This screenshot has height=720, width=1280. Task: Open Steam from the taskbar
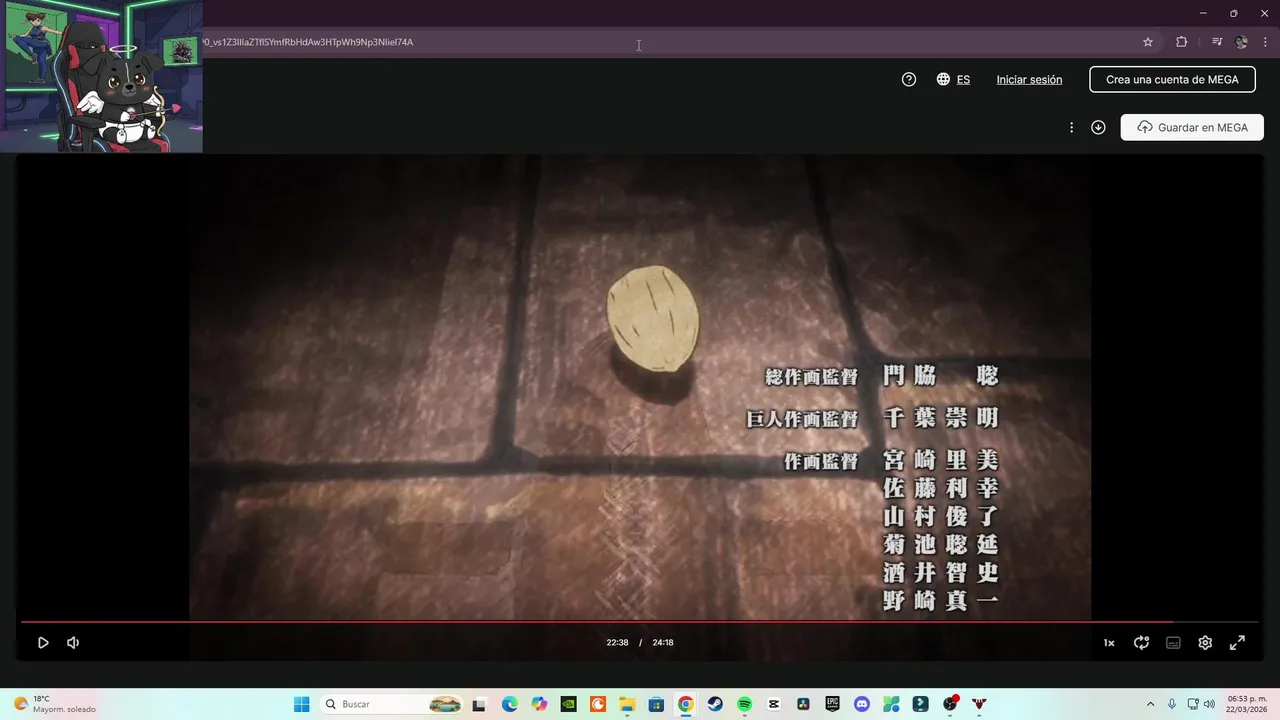click(x=715, y=704)
